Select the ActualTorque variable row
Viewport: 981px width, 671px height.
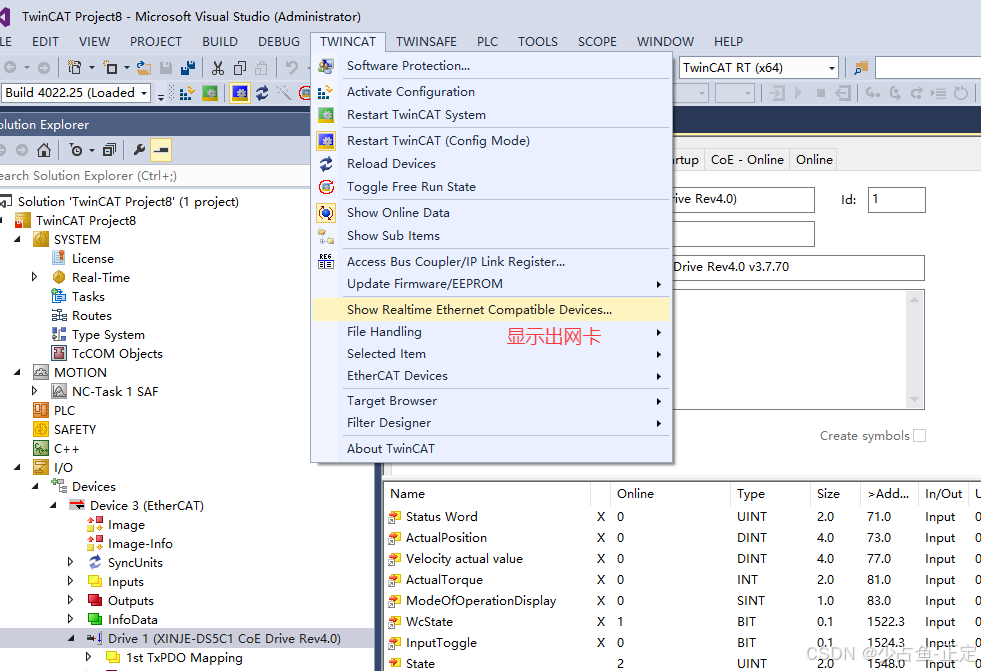[x=682, y=580]
